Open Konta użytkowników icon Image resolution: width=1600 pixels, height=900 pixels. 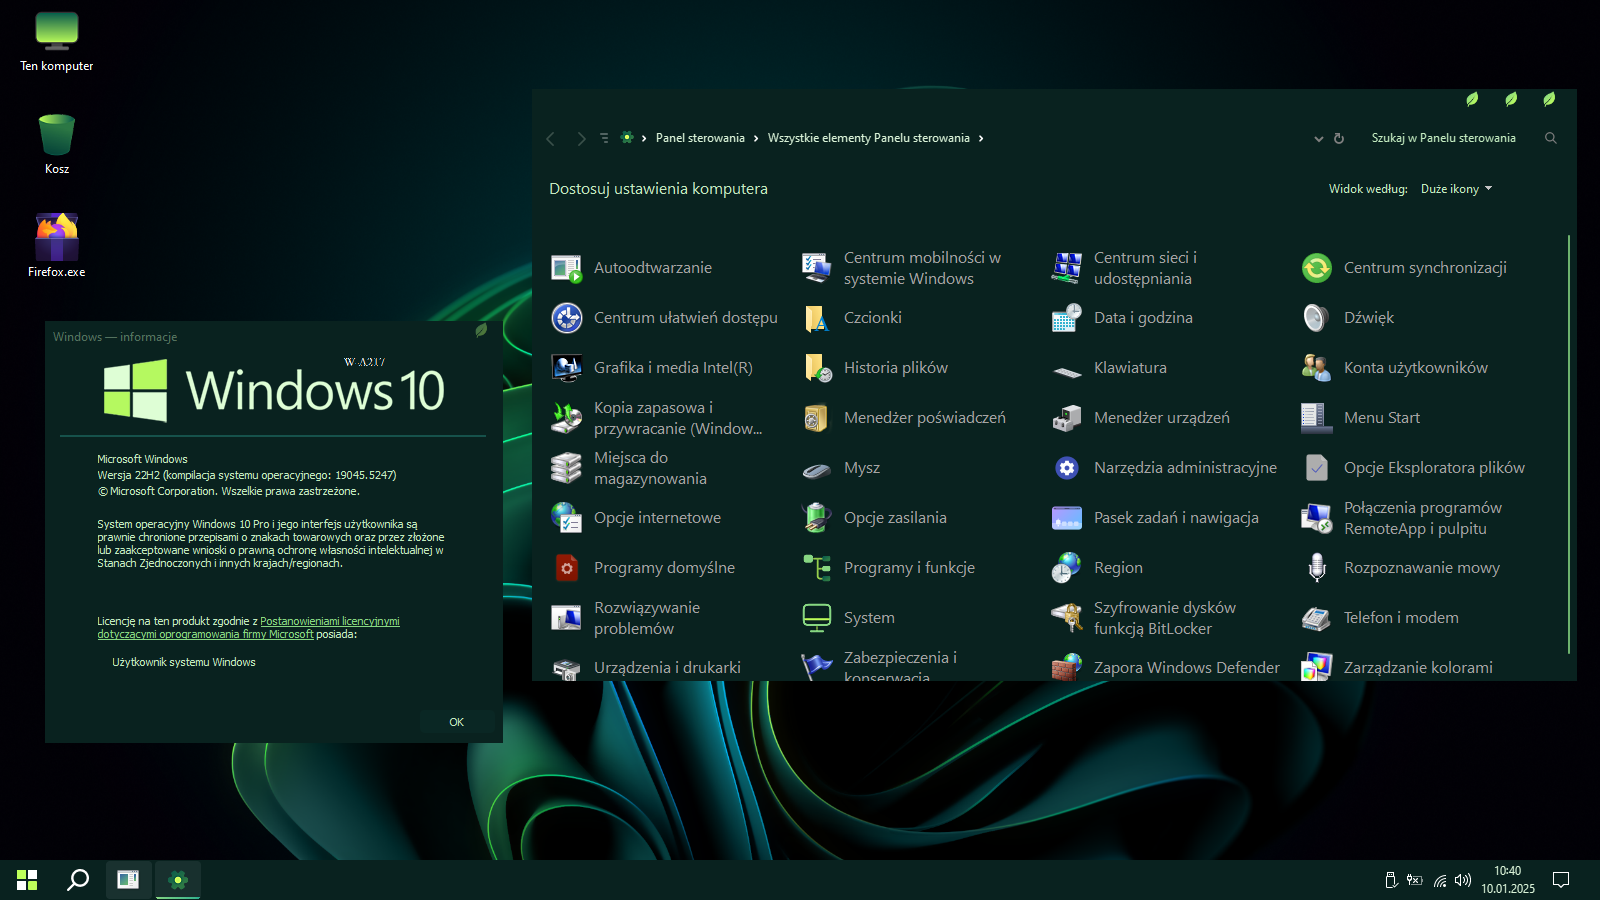[1316, 368]
